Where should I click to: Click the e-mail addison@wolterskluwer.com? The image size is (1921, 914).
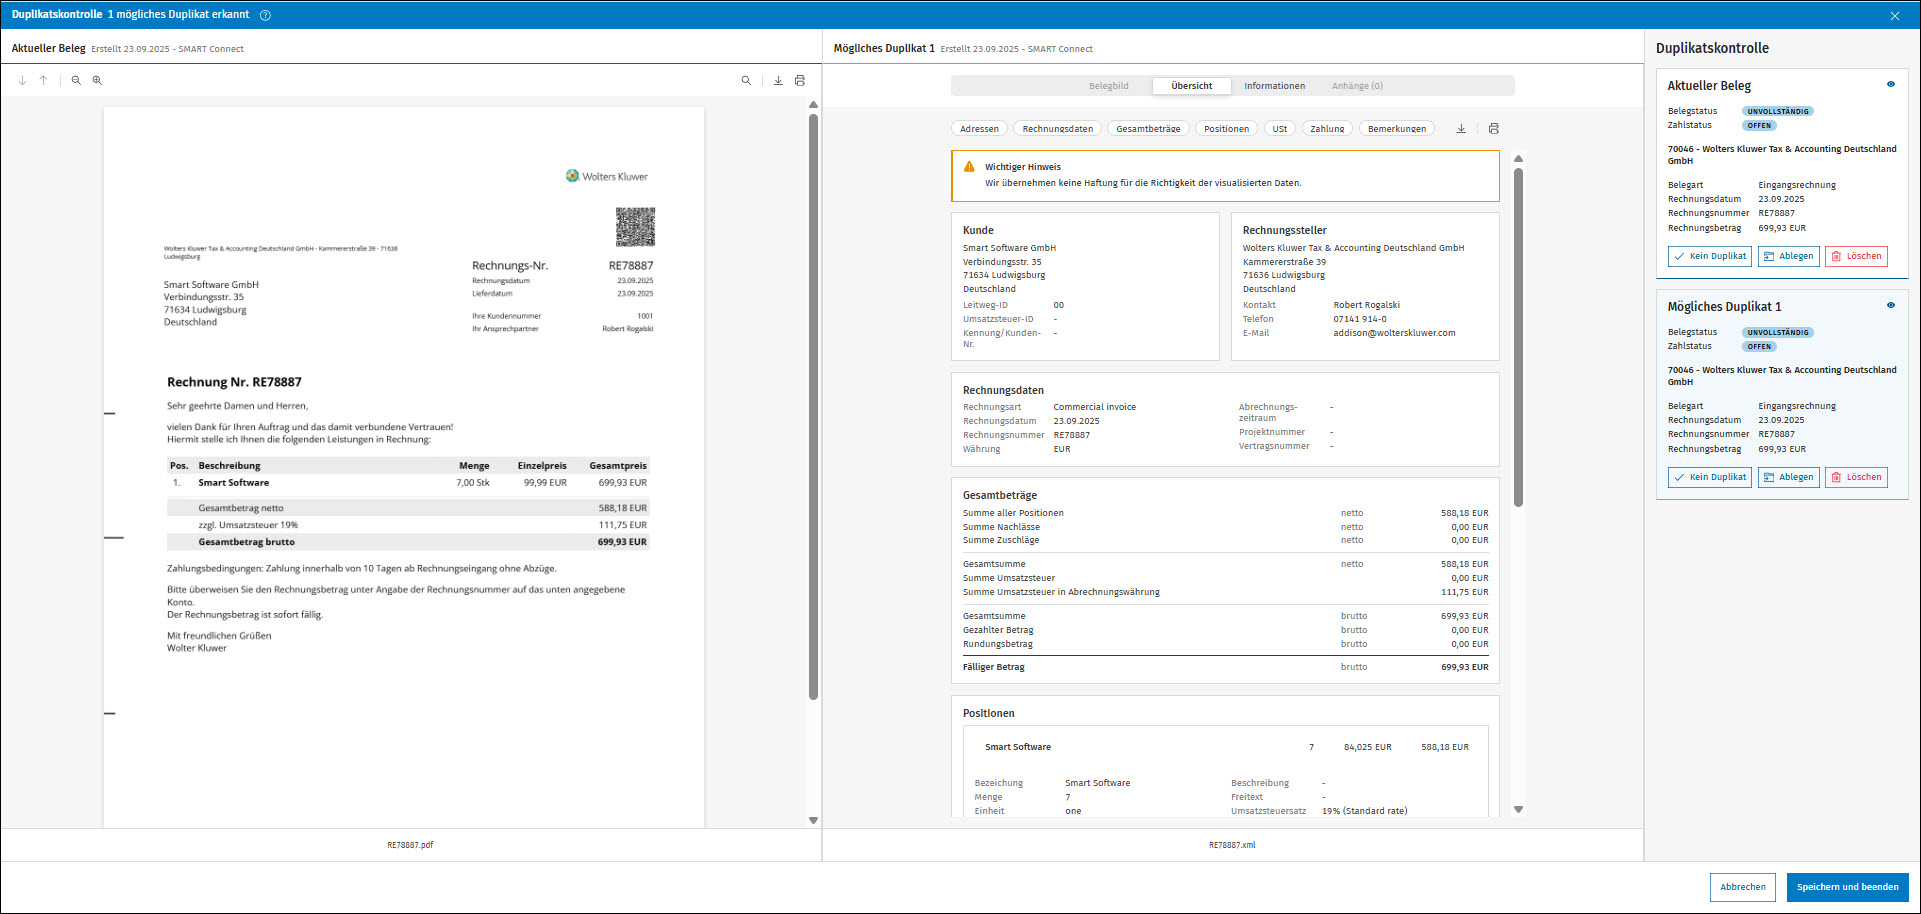tap(1394, 333)
